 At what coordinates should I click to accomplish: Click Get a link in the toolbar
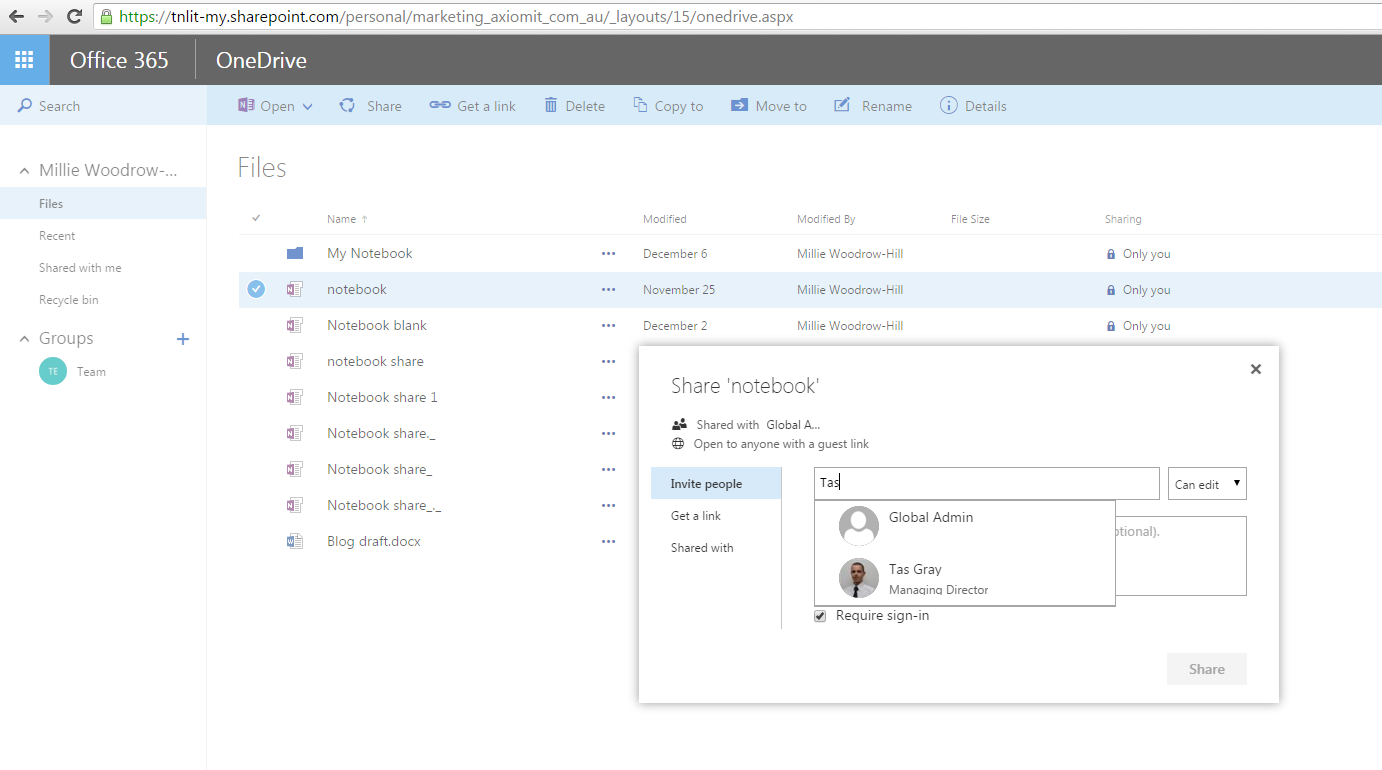click(473, 106)
